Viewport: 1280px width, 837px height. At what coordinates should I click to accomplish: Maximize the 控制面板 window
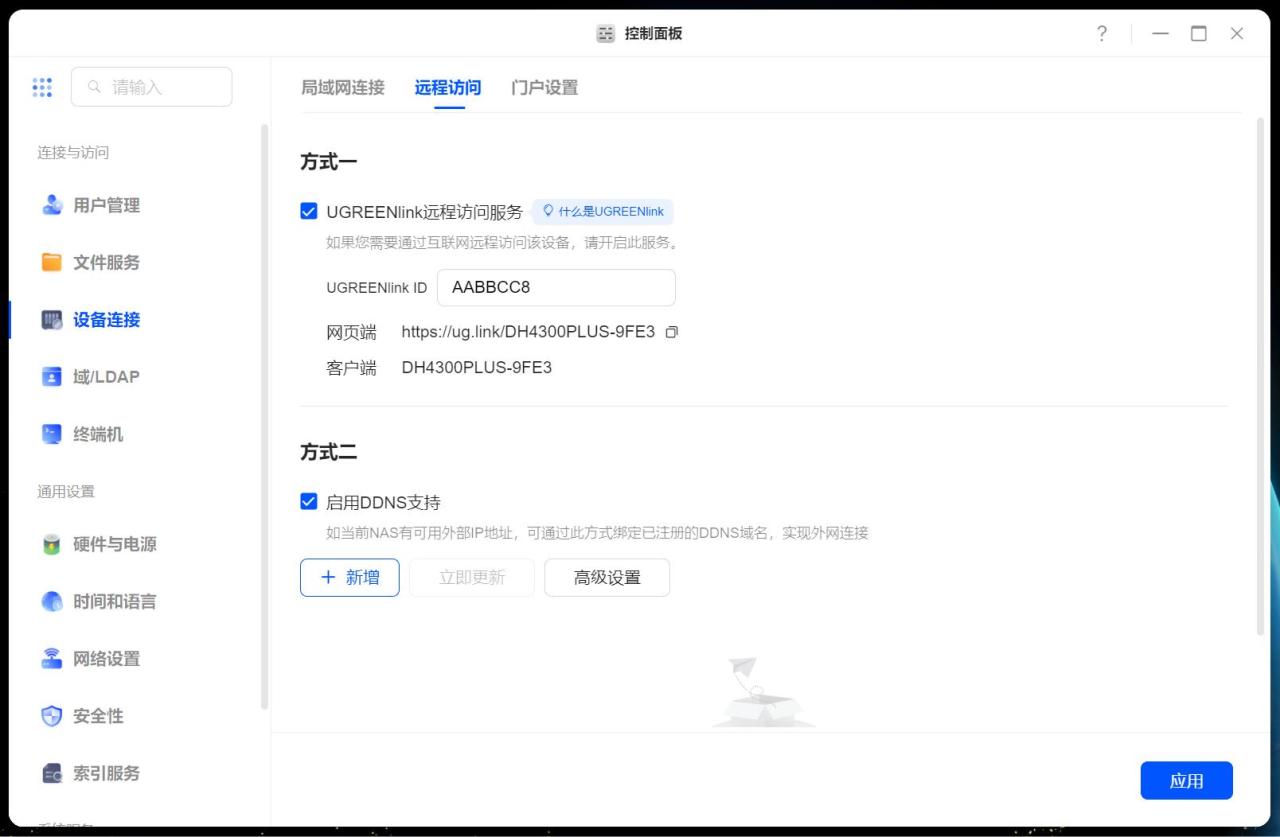[1198, 33]
